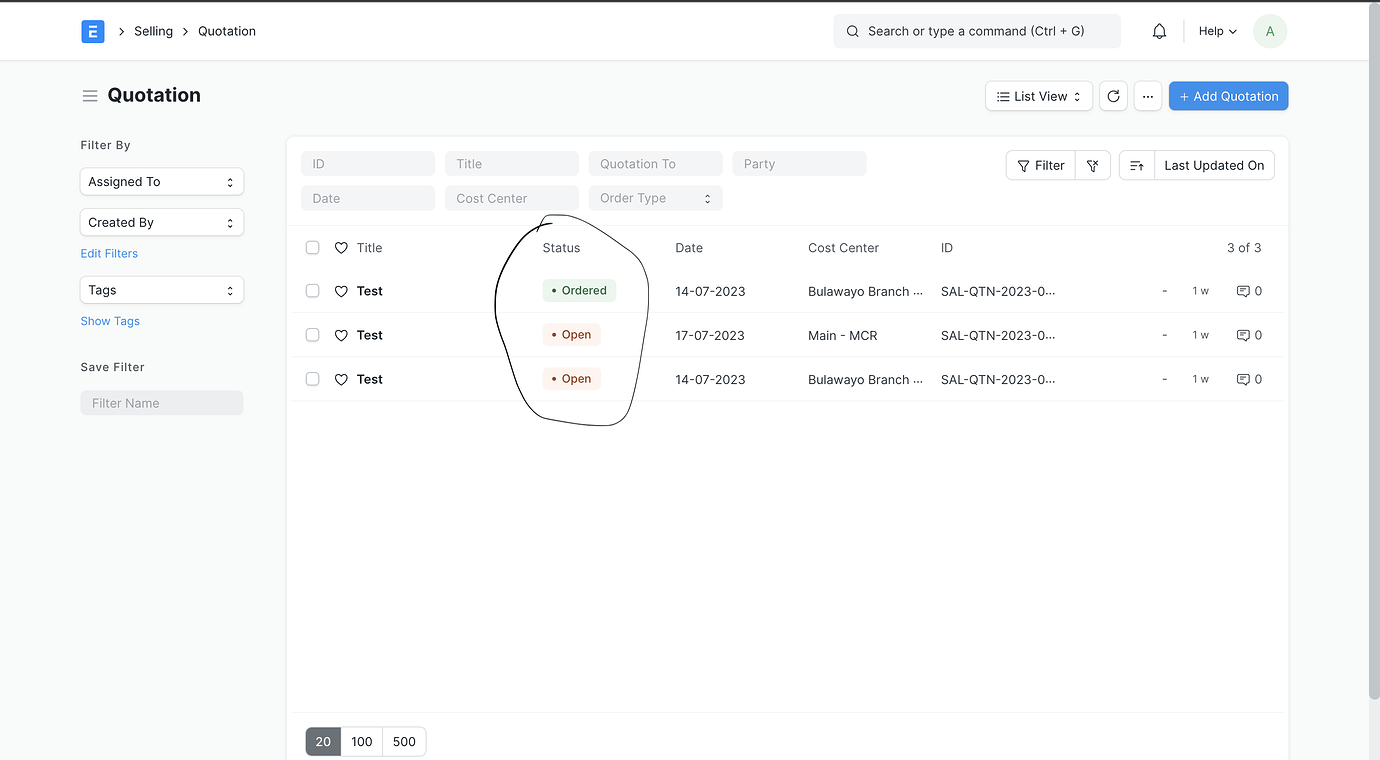The height and width of the screenshot is (760, 1380).
Task: Open the ellipsis menu beside refresh
Action: [1147, 96]
